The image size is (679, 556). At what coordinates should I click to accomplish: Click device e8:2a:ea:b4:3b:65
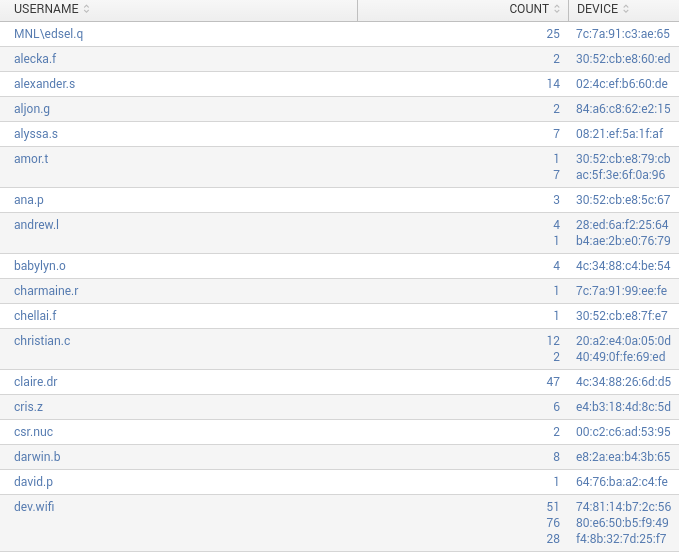tap(622, 457)
